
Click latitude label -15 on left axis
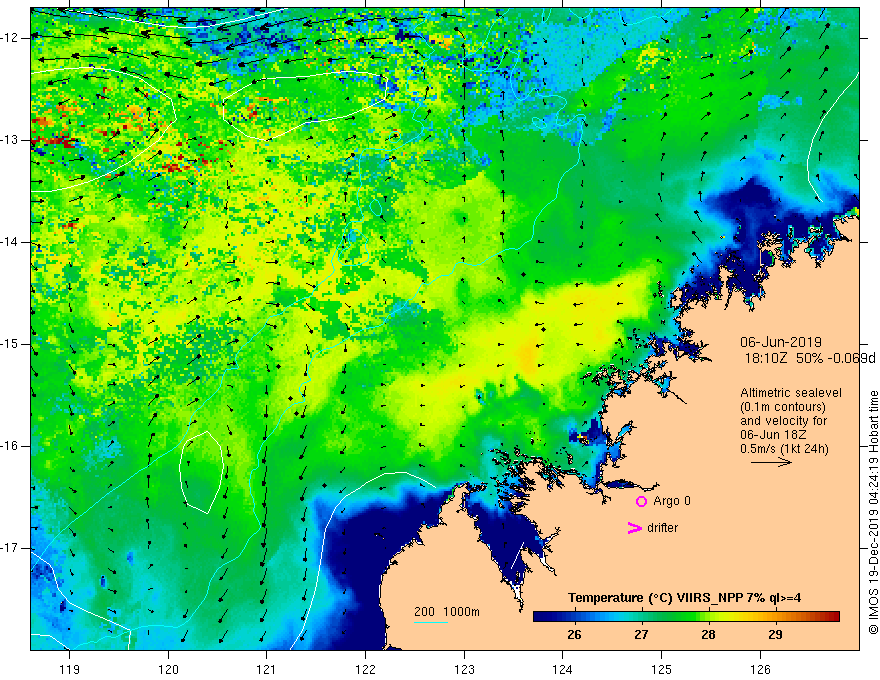pos(10,344)
